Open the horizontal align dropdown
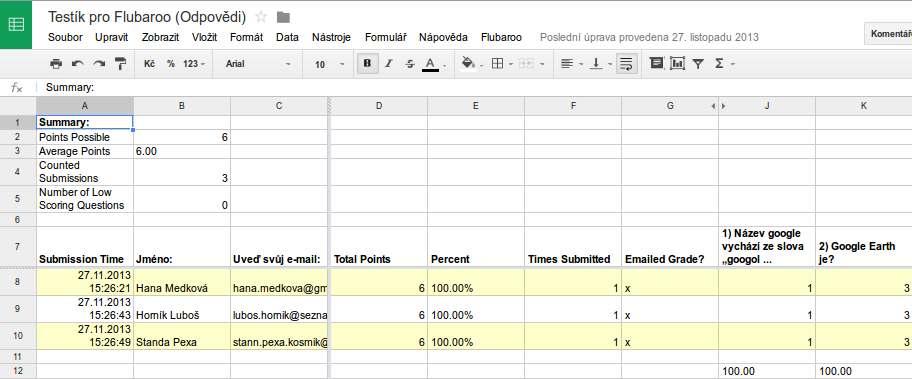 tap(572, 64)
